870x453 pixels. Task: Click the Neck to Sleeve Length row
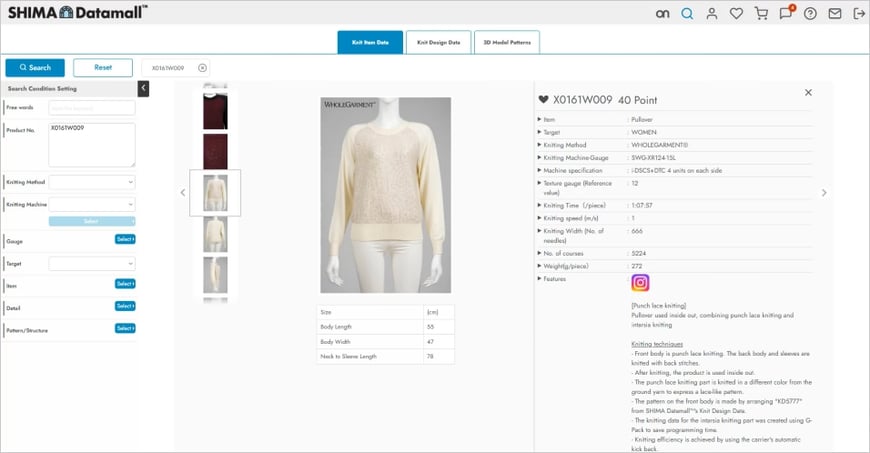pos(386,356)
